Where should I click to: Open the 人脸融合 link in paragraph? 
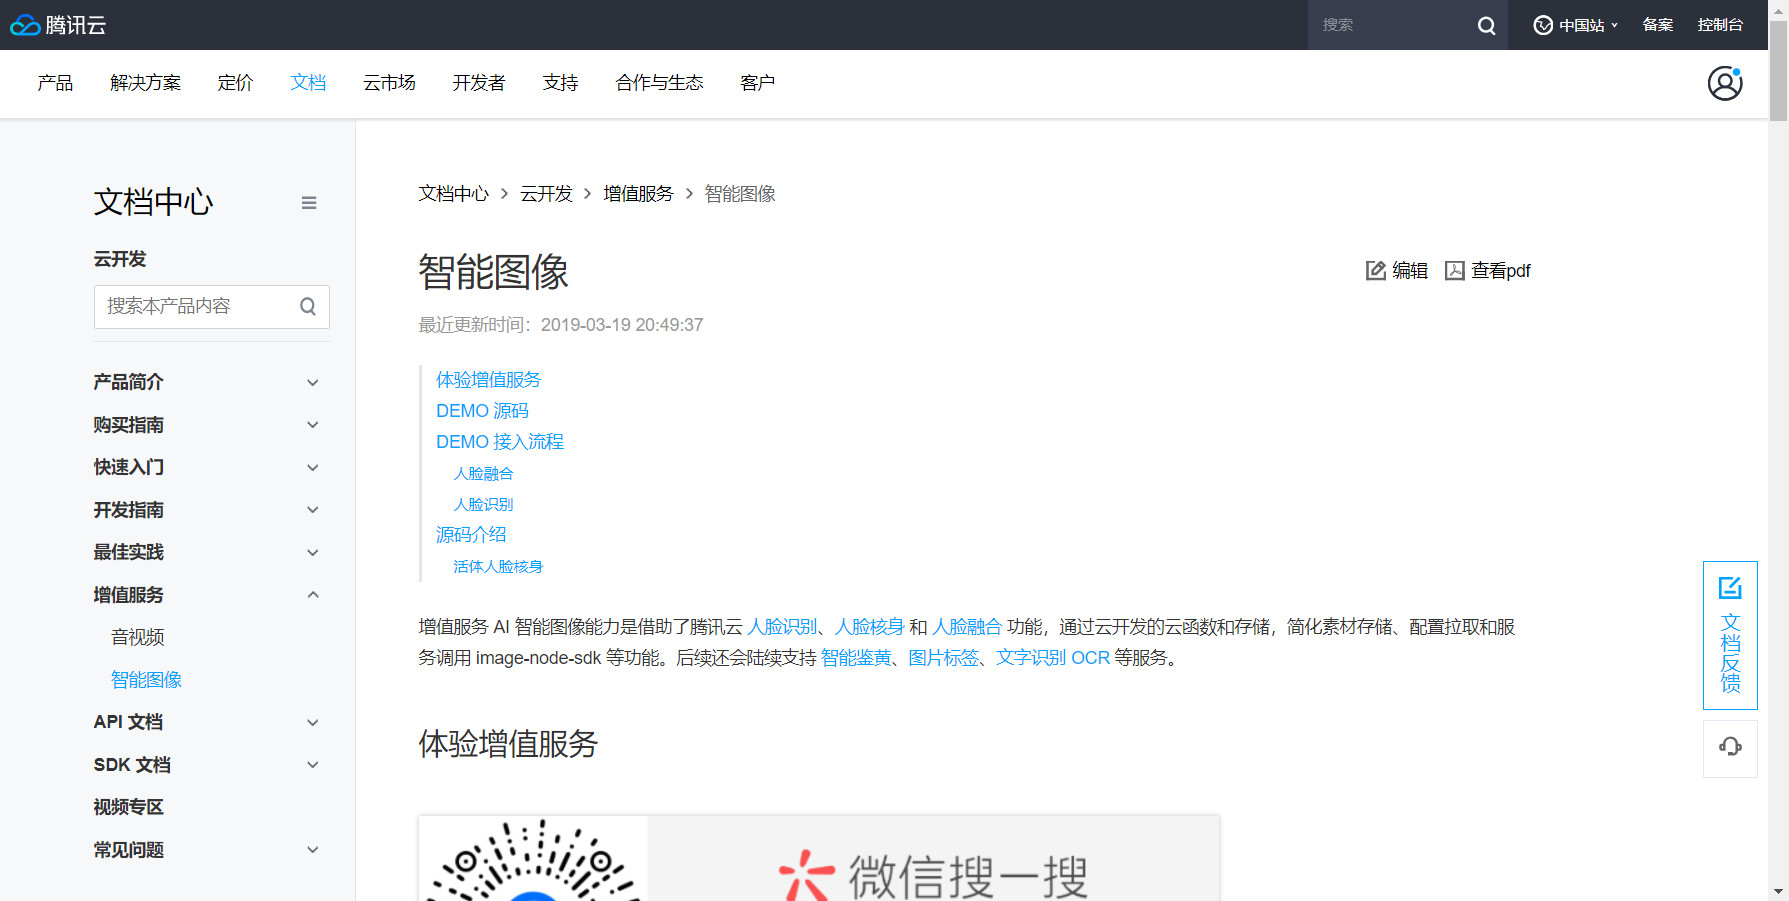point(967,627)
